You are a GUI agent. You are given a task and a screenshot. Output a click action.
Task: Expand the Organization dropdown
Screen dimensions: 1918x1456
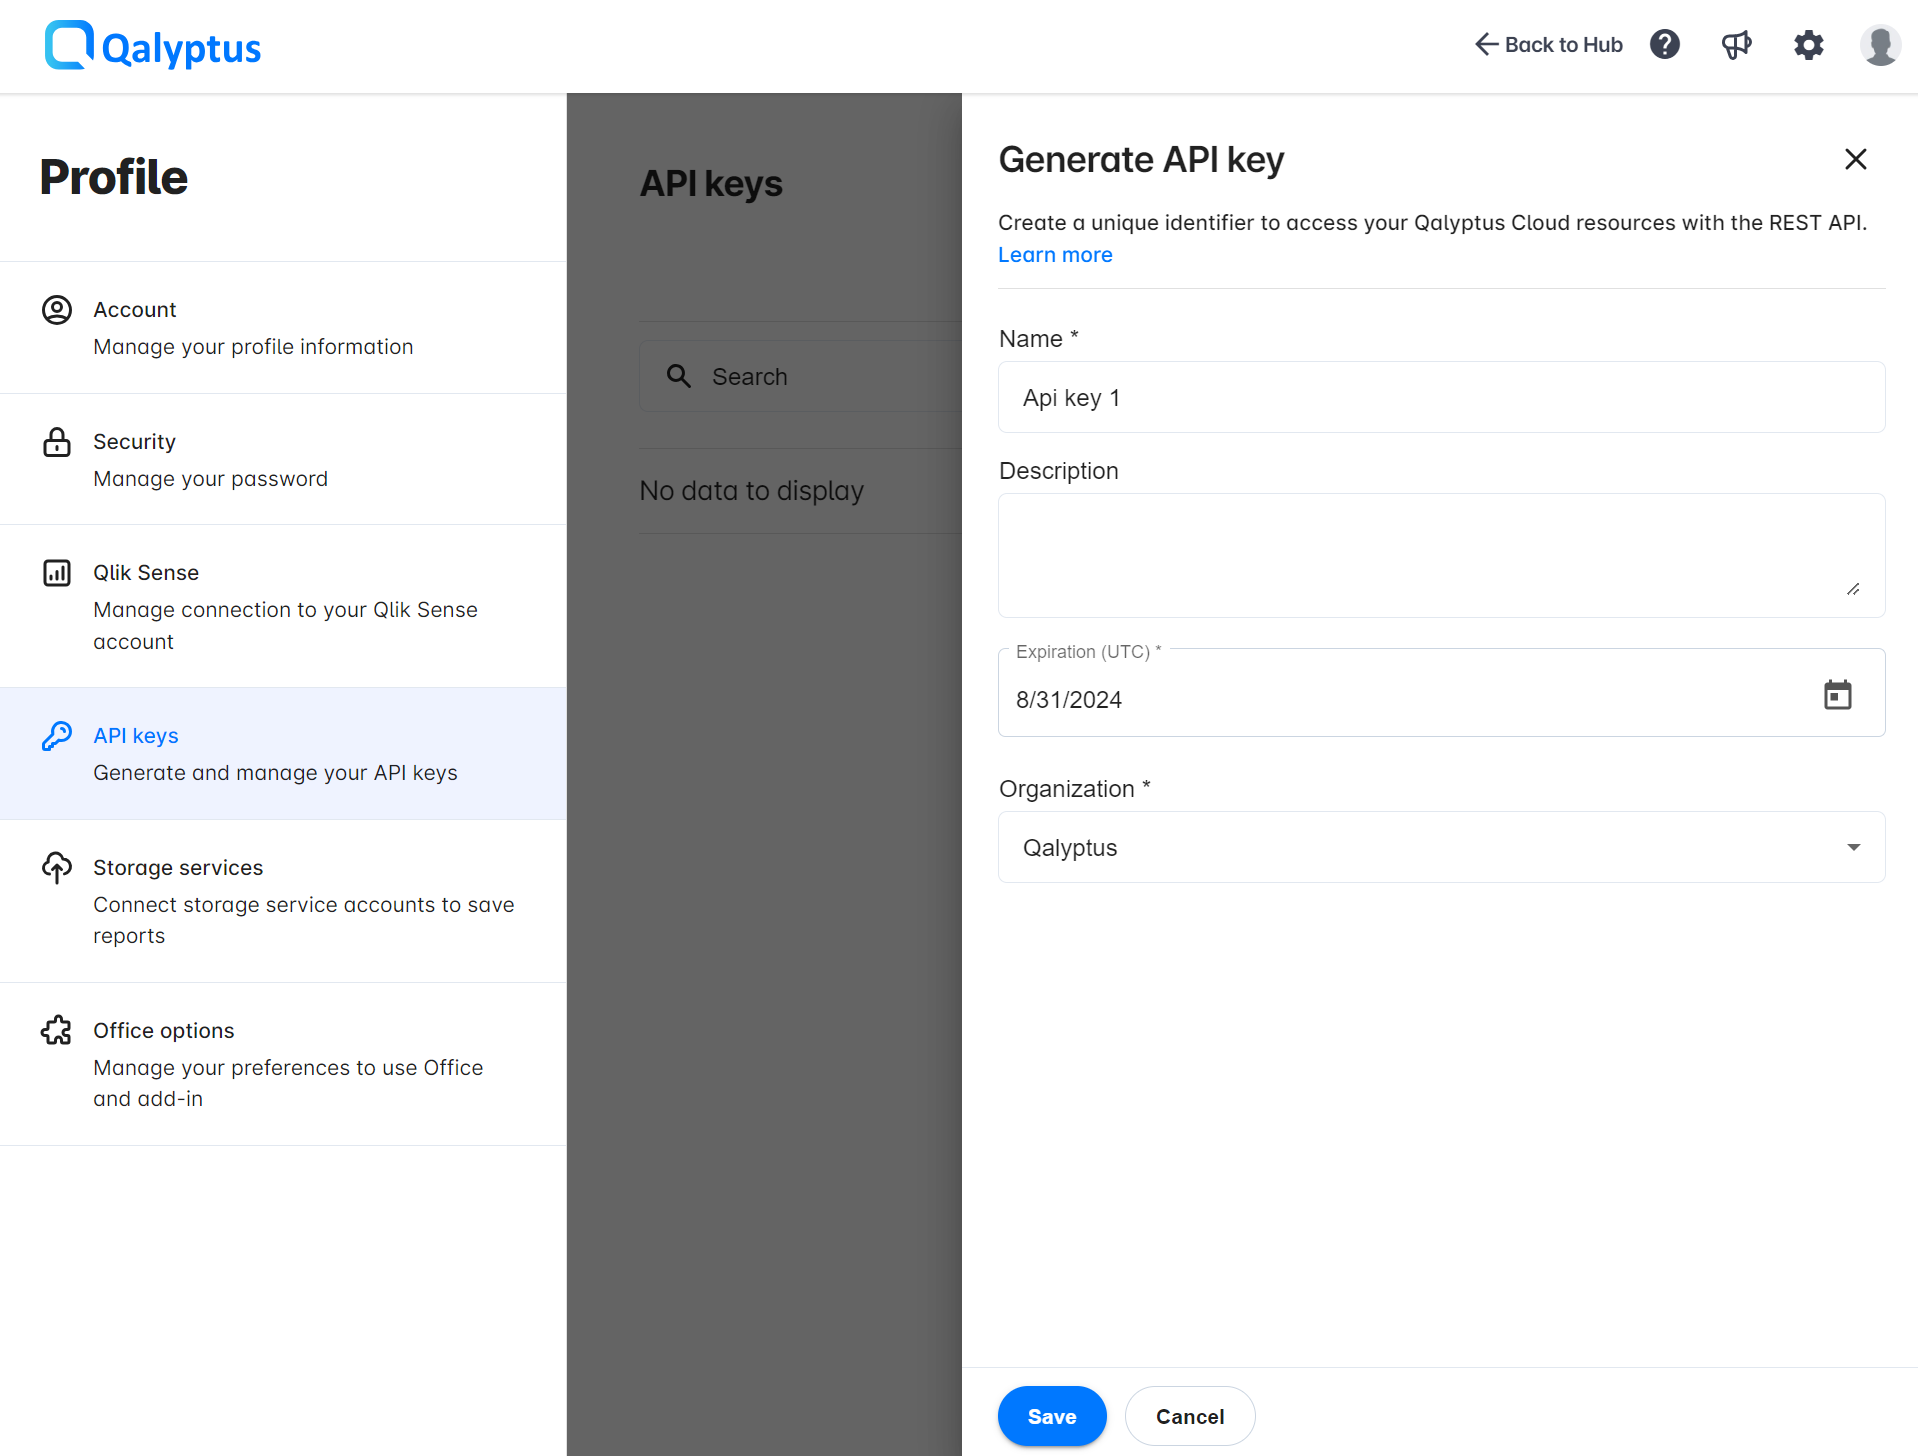1854,846
